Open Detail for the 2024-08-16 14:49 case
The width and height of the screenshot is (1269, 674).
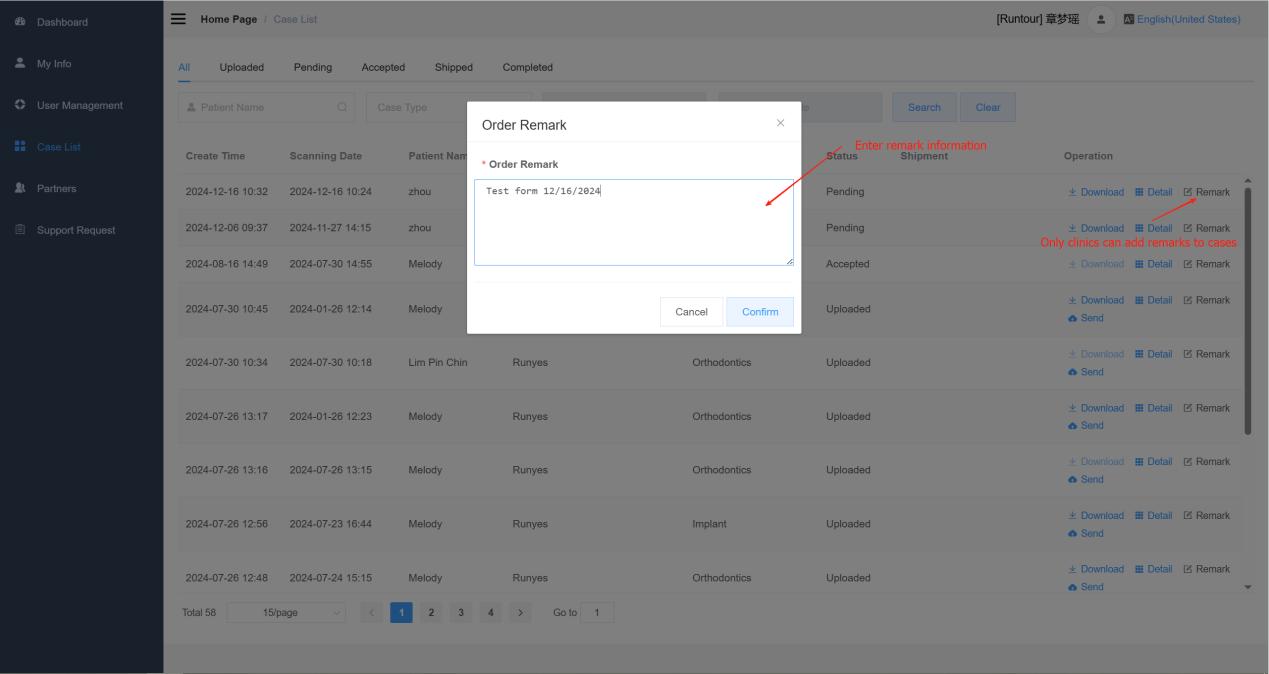(x=1154, y=264)
